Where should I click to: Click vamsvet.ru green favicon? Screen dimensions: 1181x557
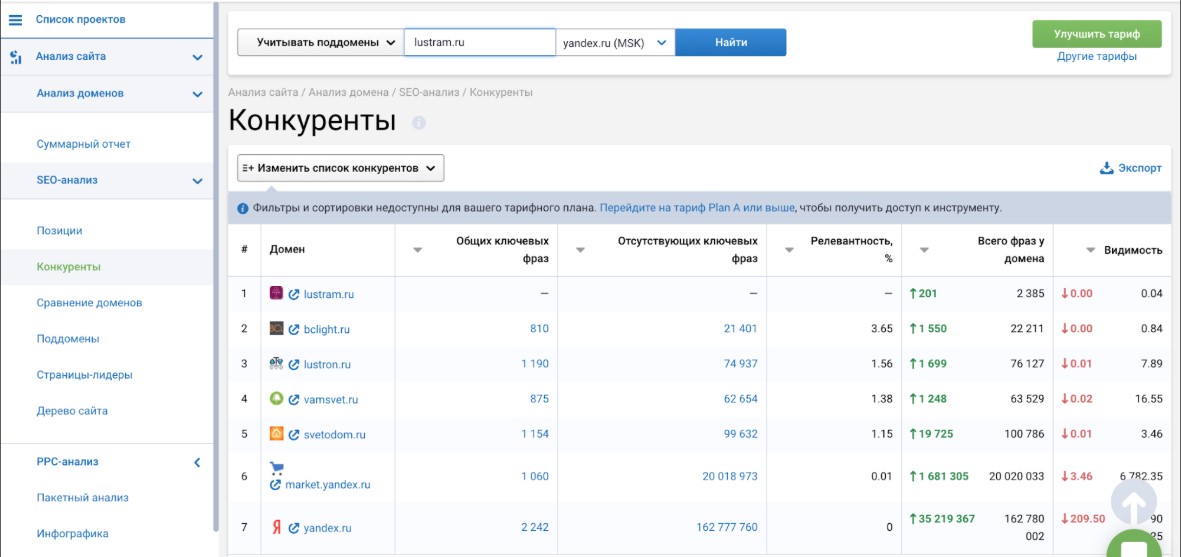276,398
